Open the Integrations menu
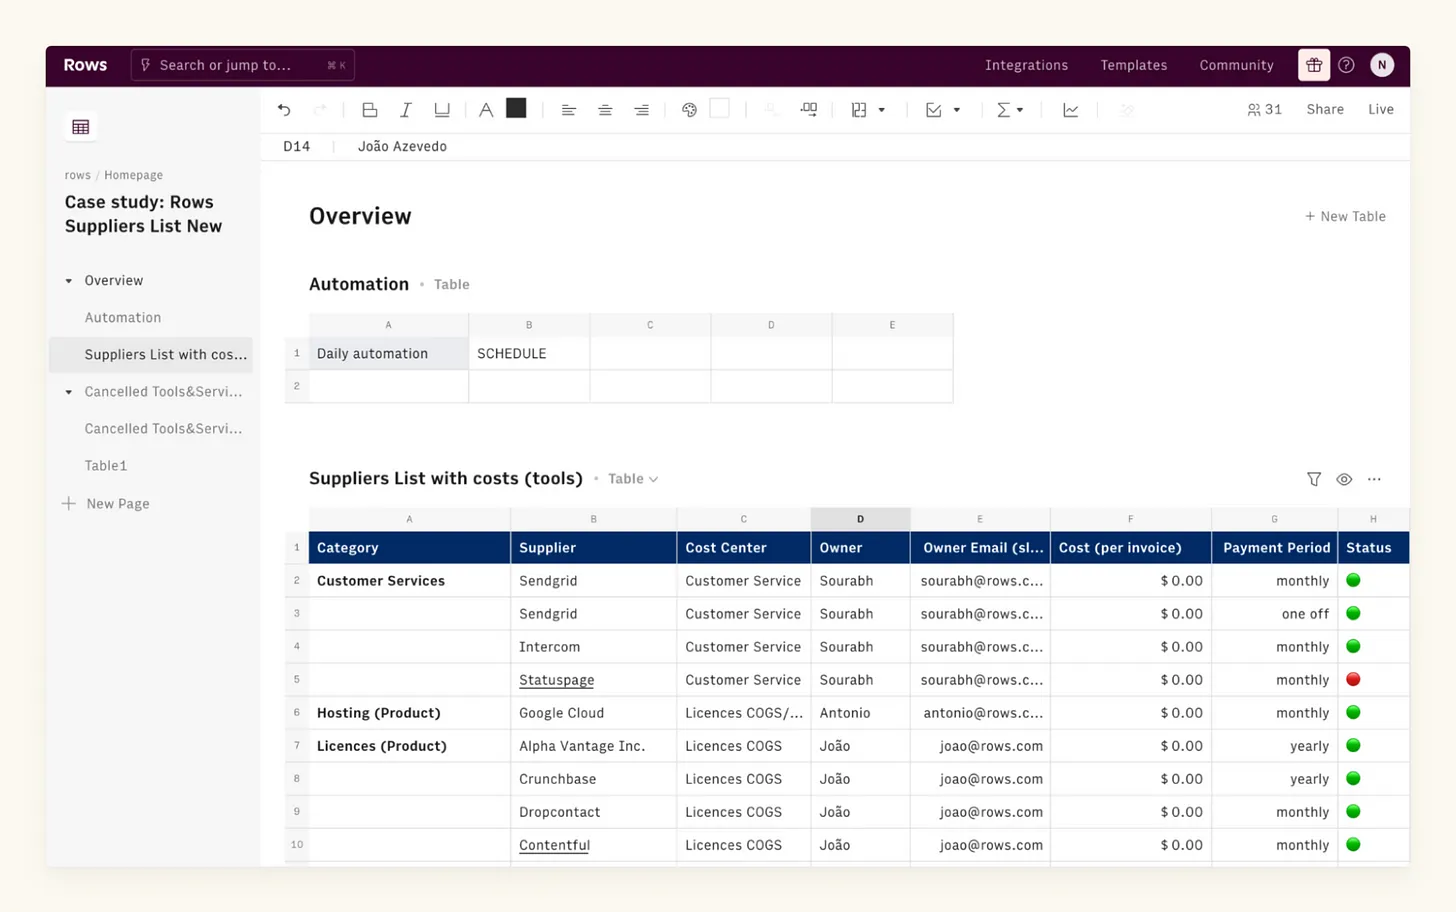 pyautogui.click(x=1026, y=65)
